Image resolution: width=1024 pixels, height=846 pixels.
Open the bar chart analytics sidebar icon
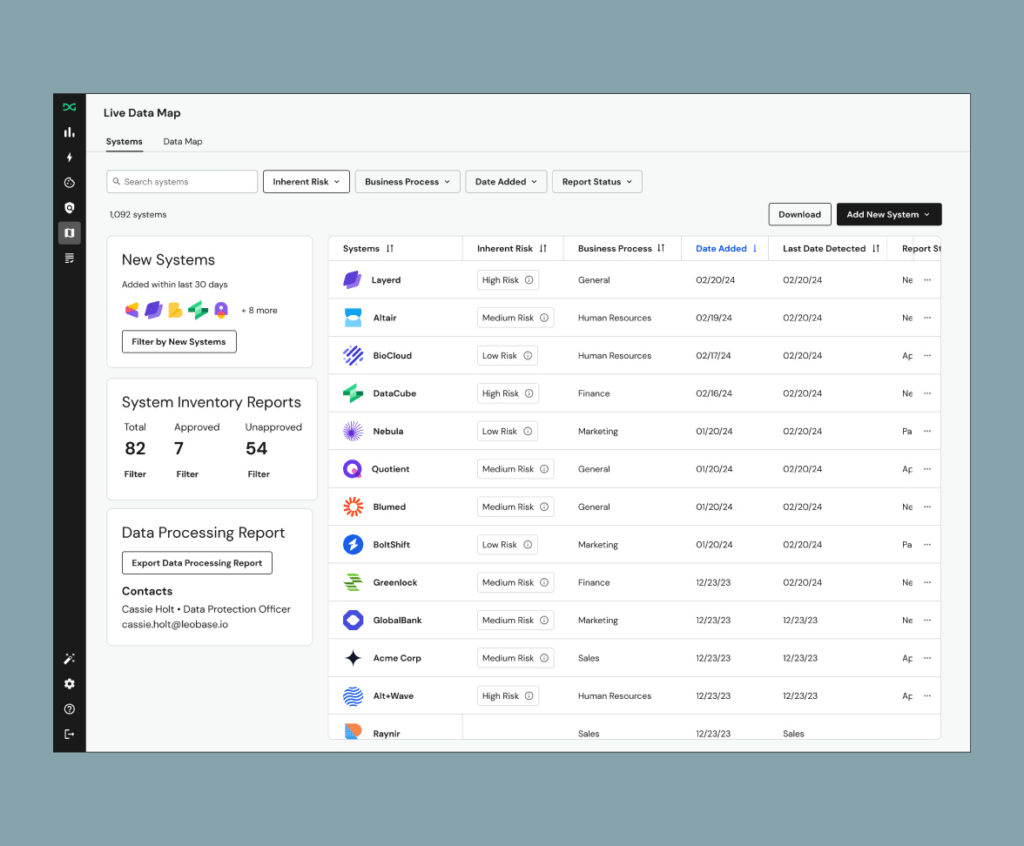69,132
